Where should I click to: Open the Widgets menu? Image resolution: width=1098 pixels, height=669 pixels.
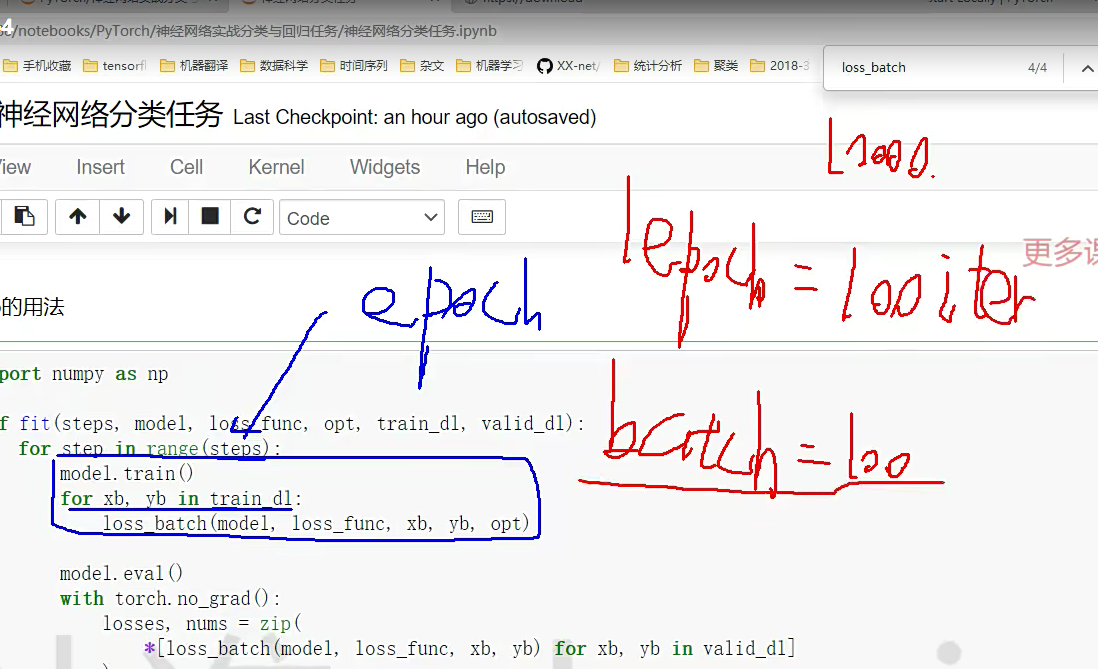pyautogui.click(x=384, y=167)
